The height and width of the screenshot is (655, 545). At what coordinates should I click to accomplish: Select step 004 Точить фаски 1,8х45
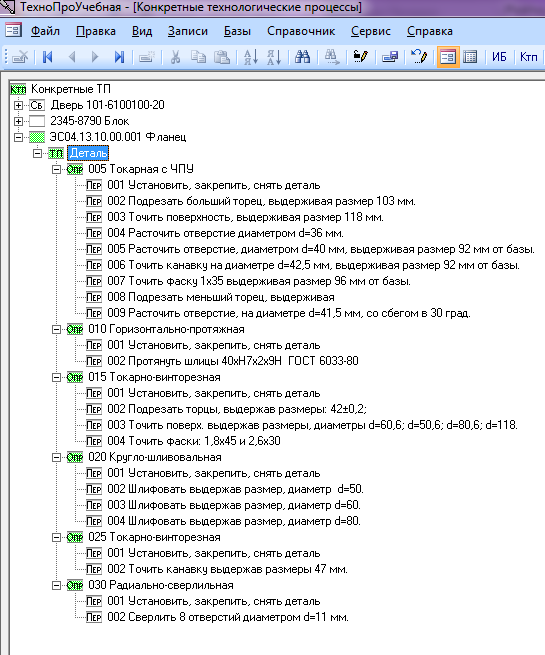(194, 441)
